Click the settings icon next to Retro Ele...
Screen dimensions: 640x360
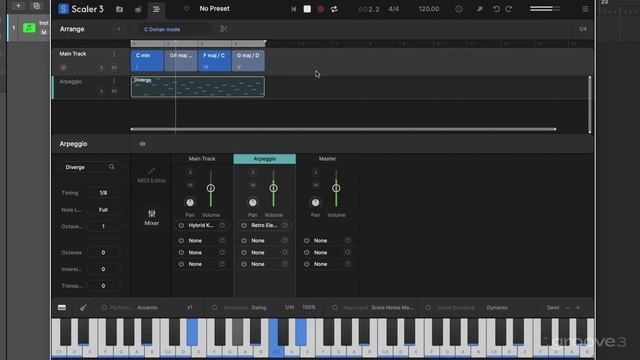tap(285, 225)
